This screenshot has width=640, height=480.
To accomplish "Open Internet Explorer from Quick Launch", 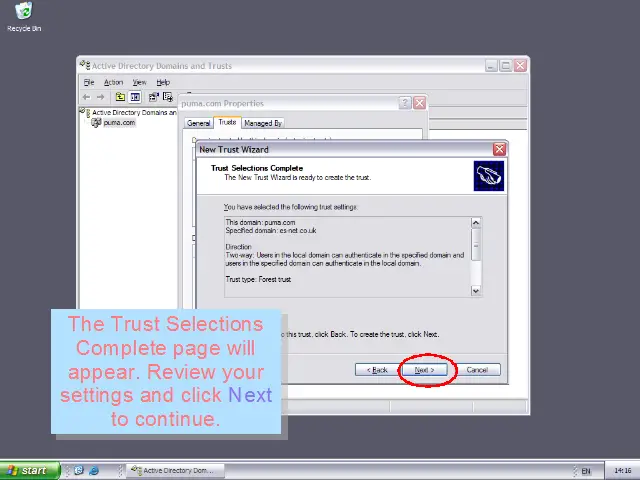I will coord(94,471).
